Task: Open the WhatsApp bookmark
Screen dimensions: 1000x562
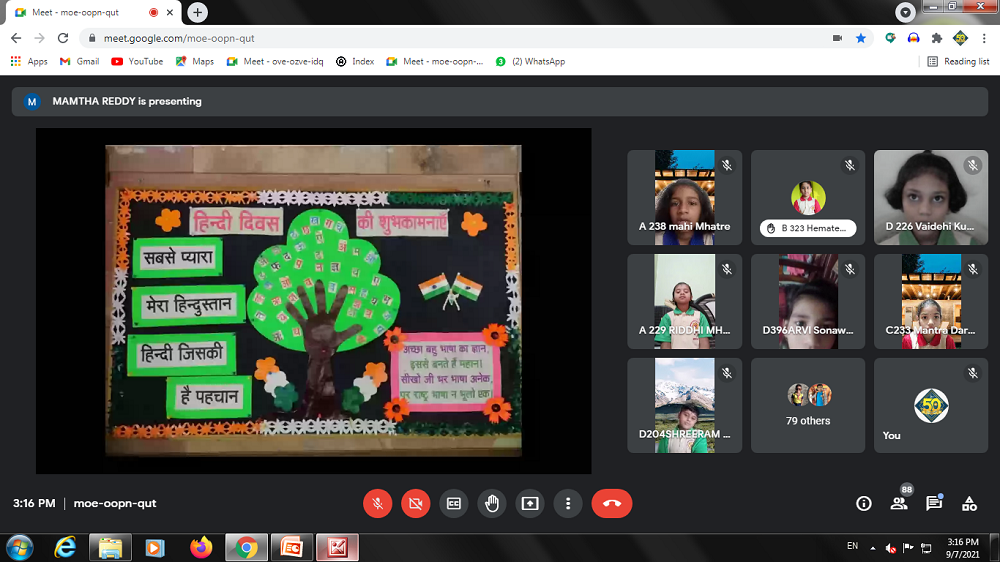Action: pyautogui.click(x=530, y=61)
